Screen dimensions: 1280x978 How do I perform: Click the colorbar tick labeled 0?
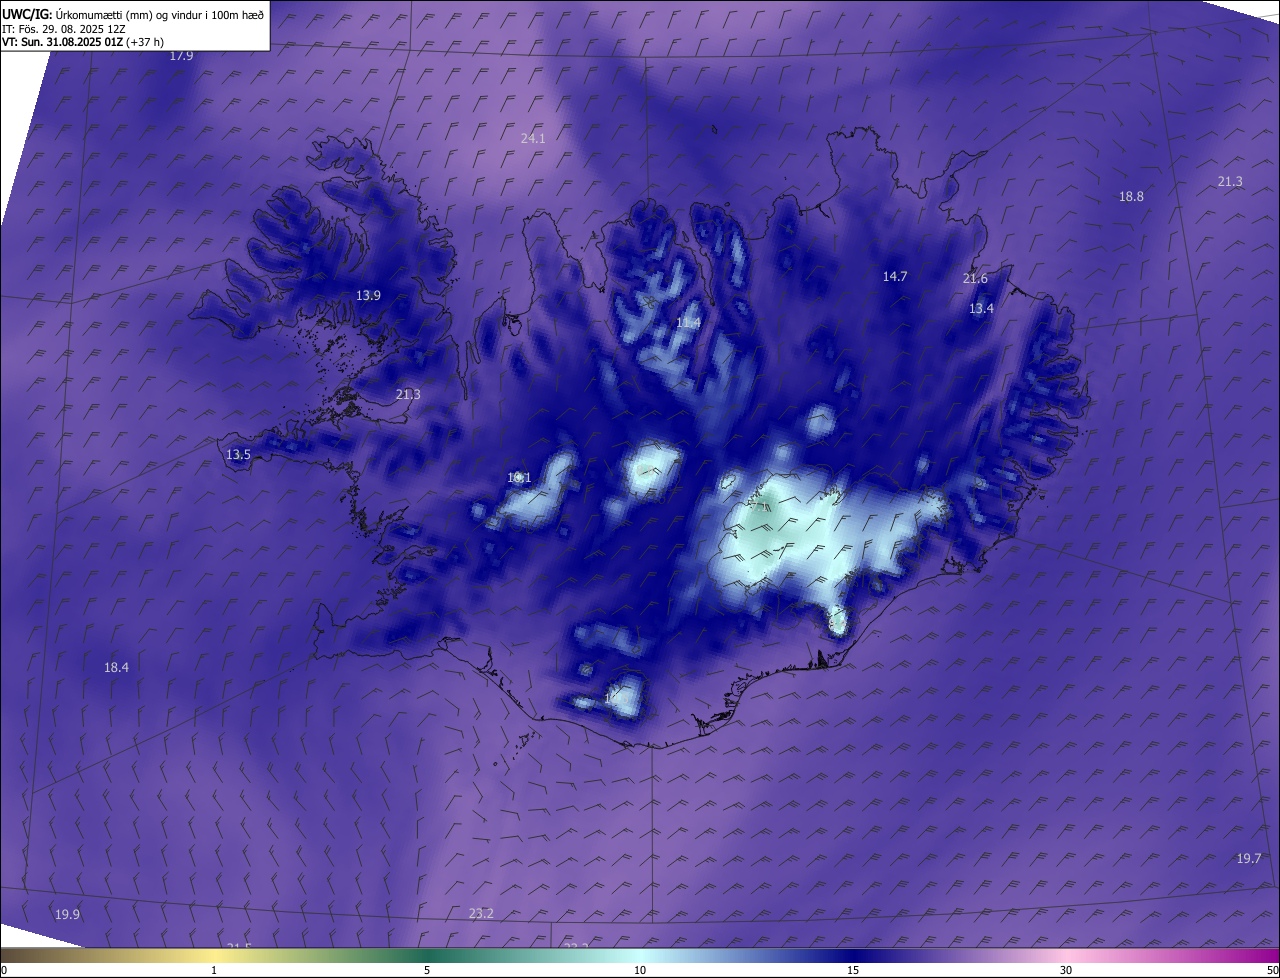click(x=3, y=971)
